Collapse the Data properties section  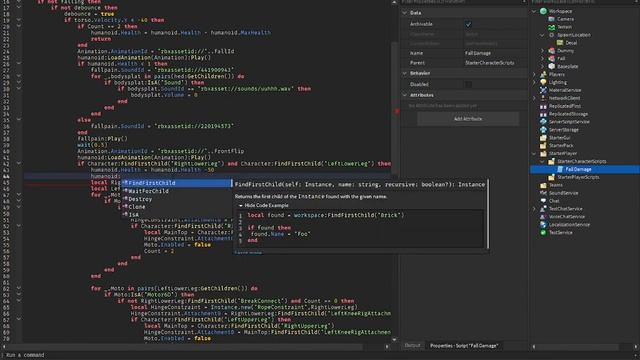coord(405,13)
